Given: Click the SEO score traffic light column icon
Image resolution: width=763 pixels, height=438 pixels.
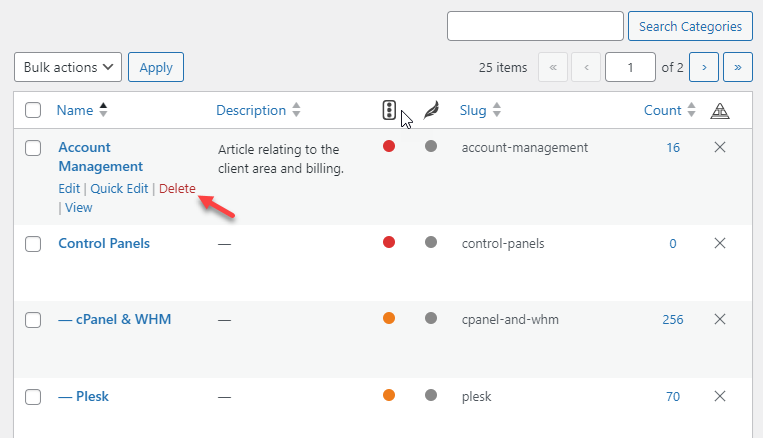Looking at the screenshot, I should tap(389, 110).
